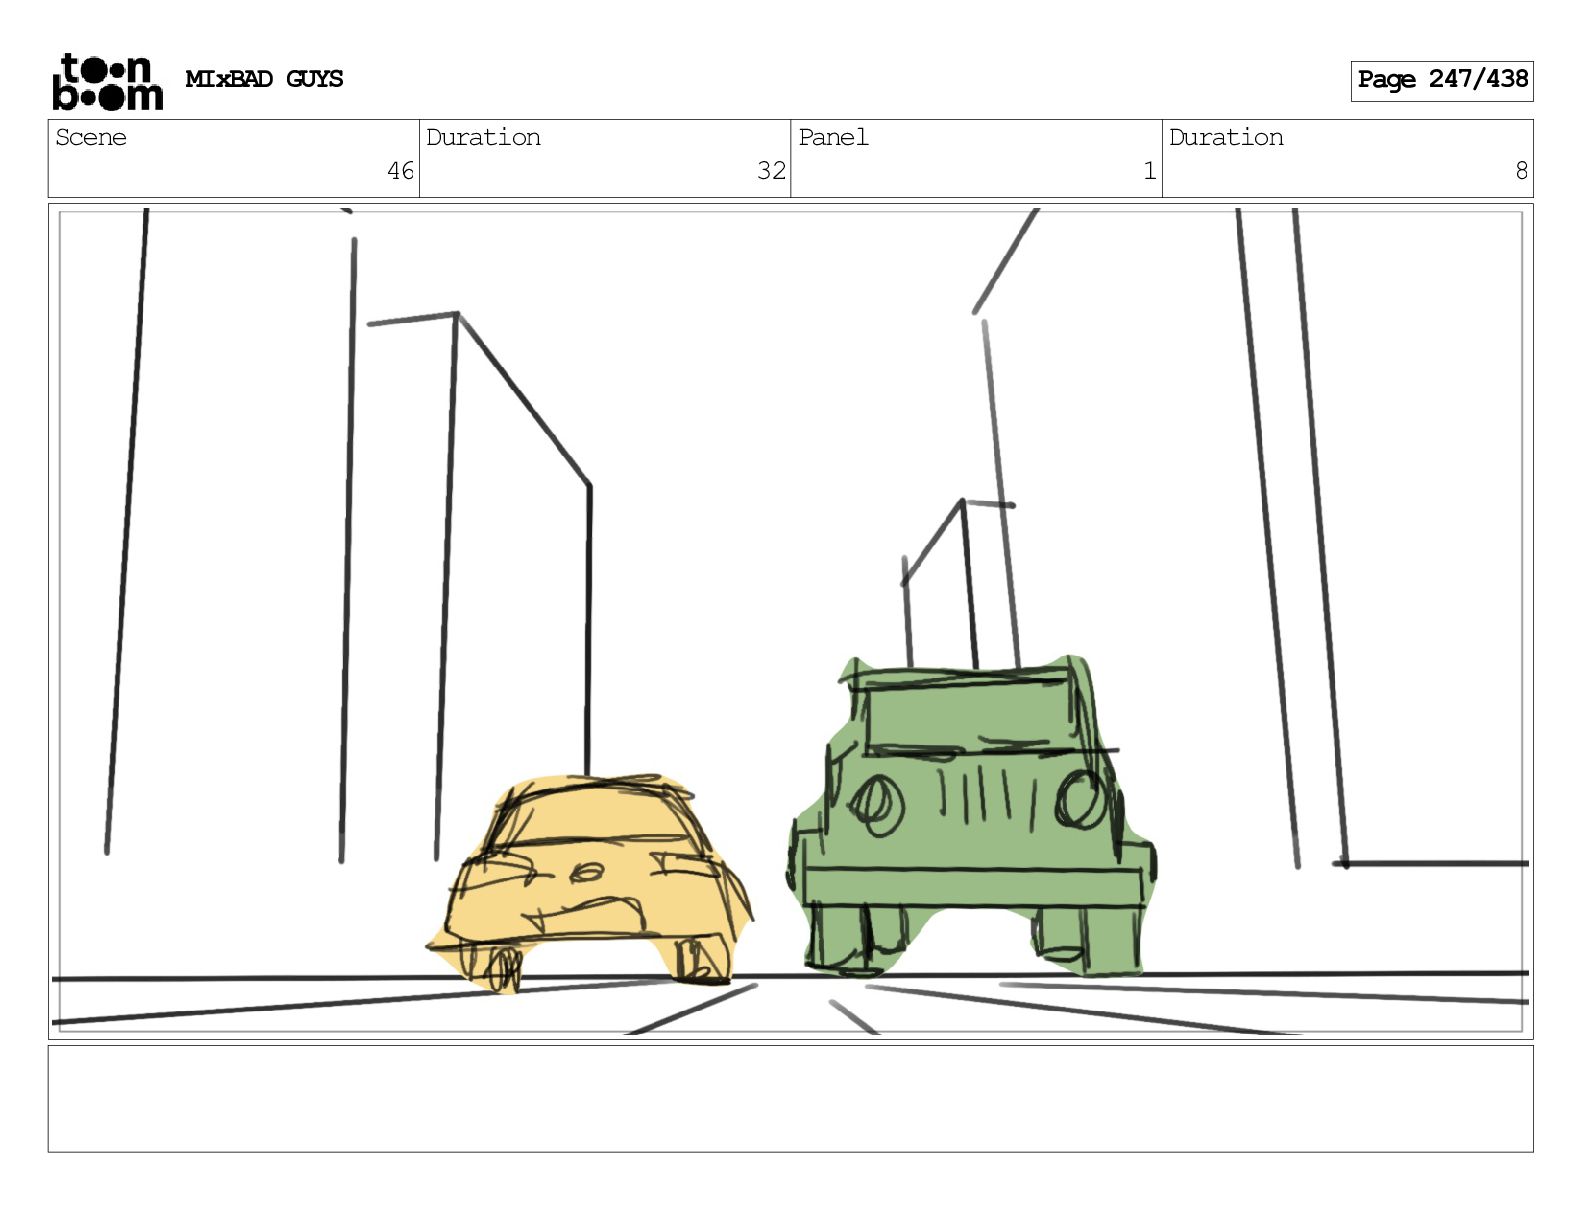Click the green jeep in the storyboard panel
Image resolution: width=1584 pixels, height=1224 pixels.
(972, 816)
